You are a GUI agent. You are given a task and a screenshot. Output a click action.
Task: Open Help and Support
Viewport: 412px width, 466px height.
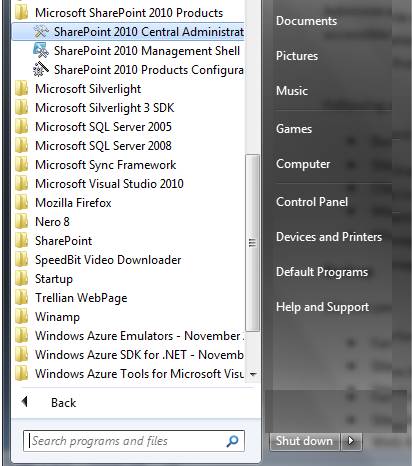(322, 307)
